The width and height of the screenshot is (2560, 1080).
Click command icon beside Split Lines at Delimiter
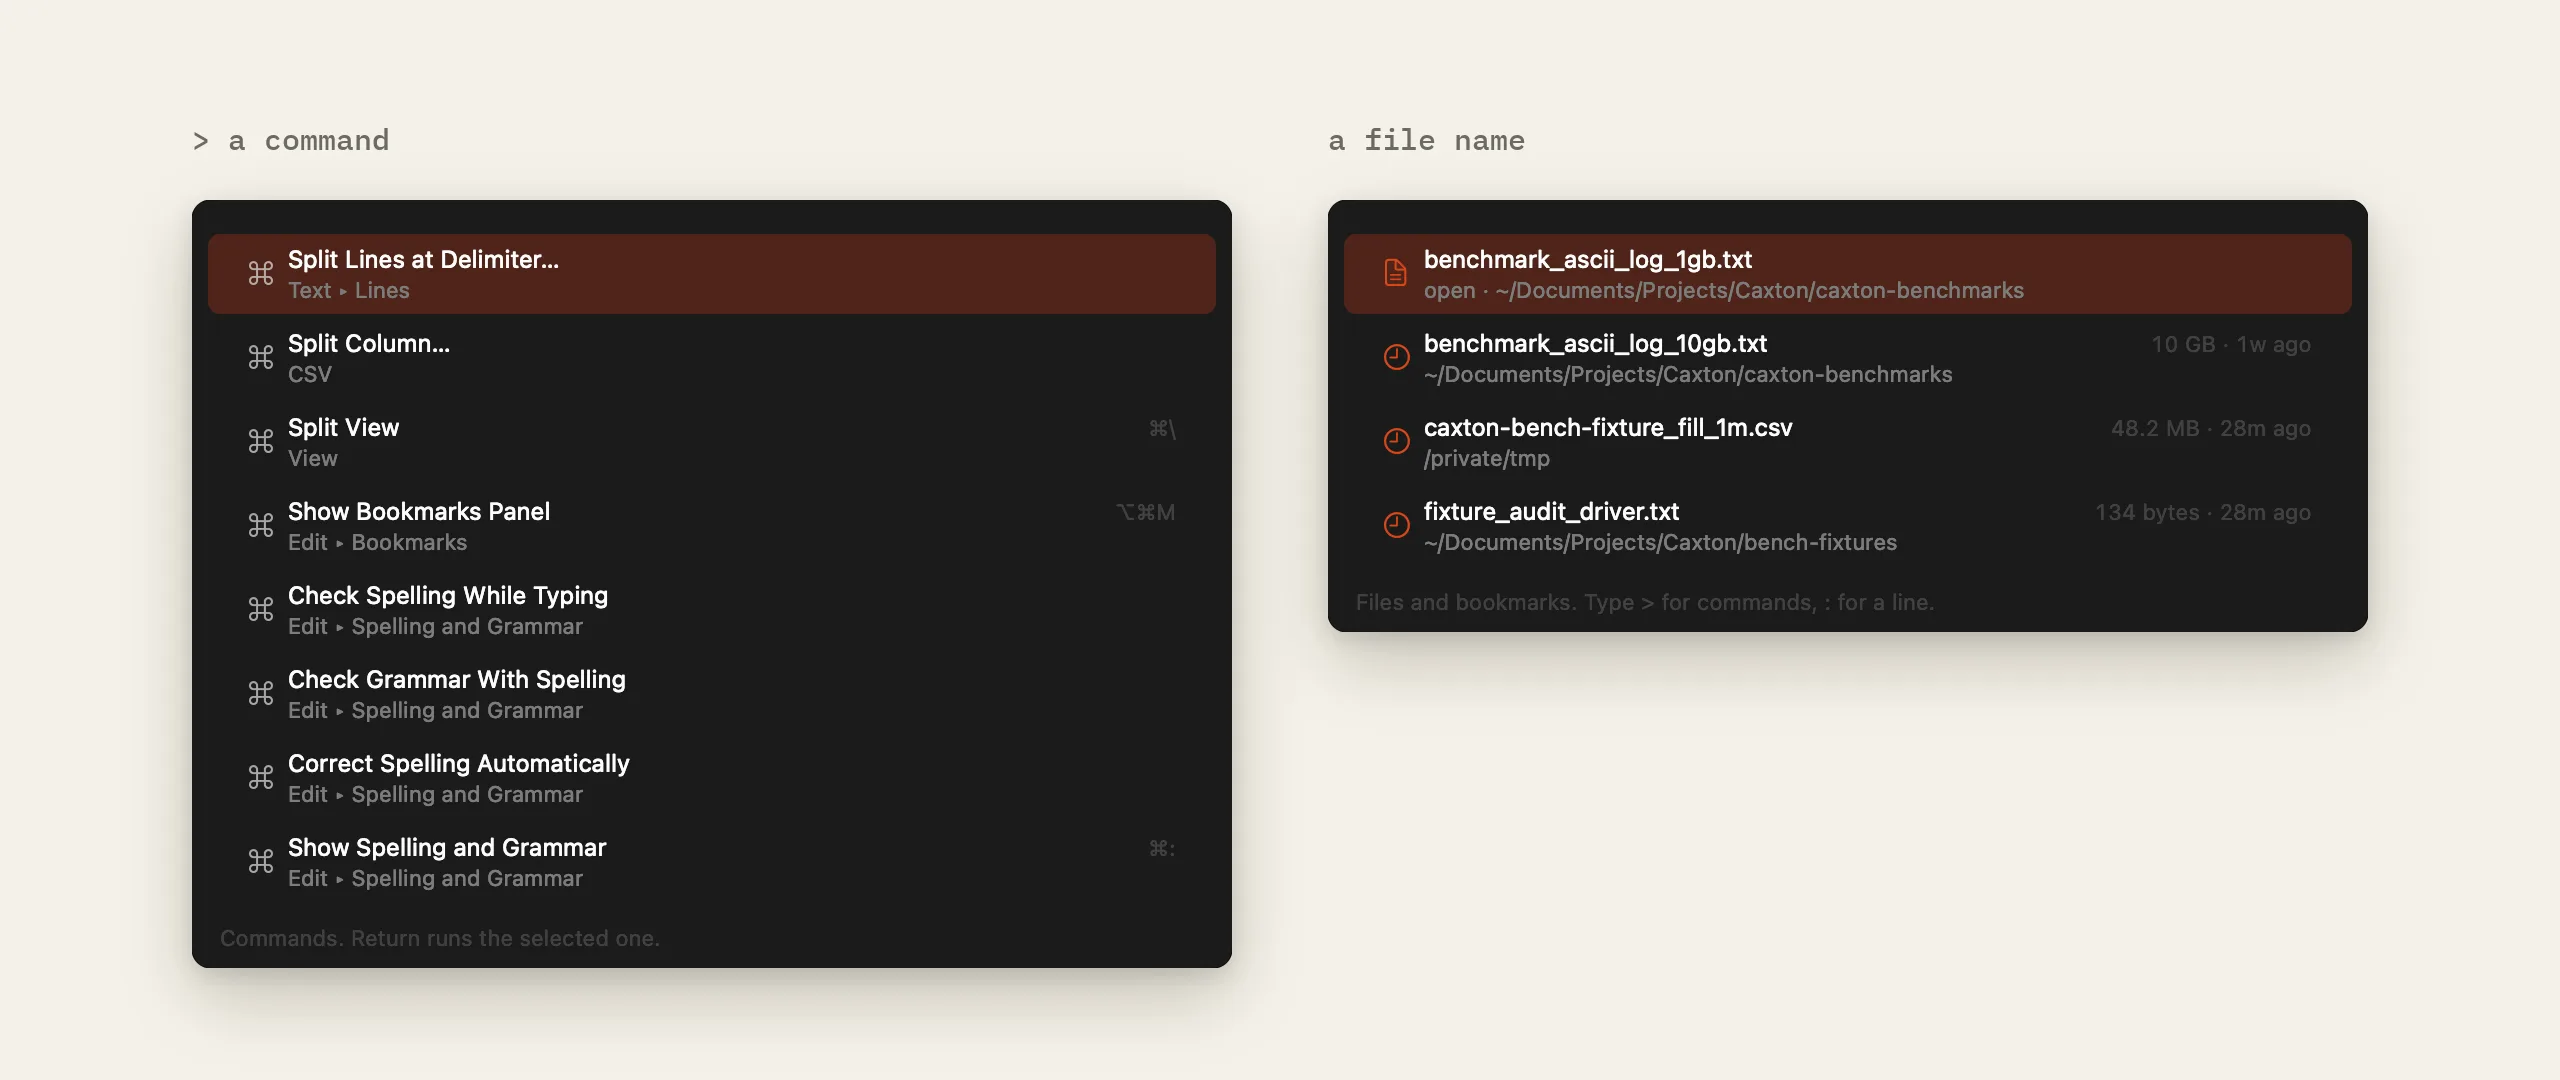point(261,273)
